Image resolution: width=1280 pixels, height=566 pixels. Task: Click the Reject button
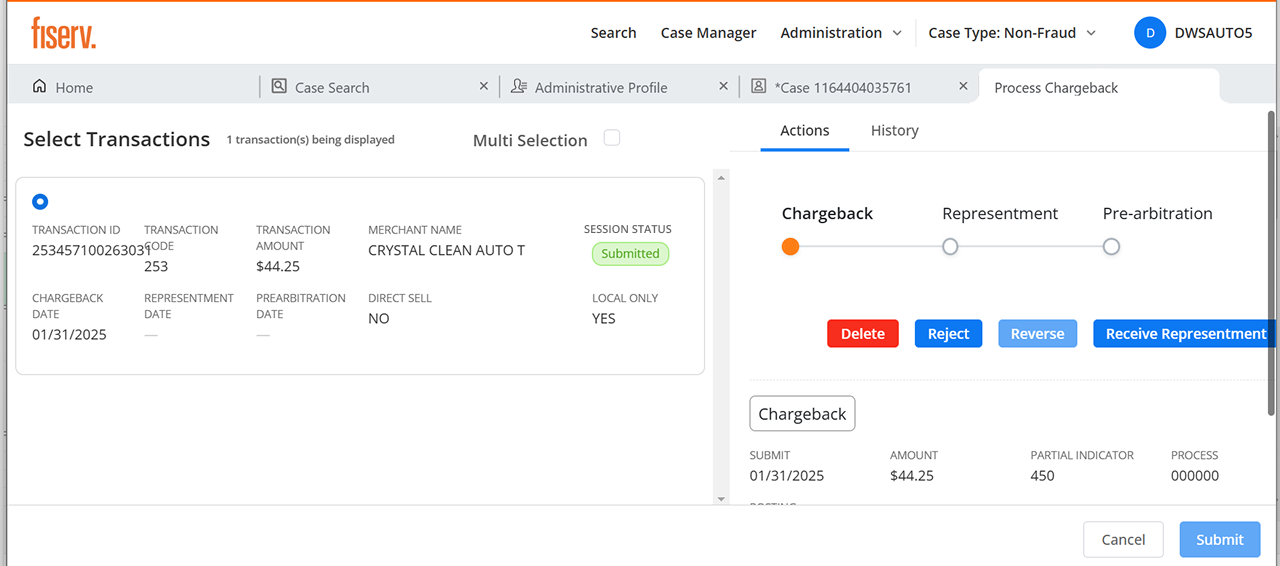click(x=948, y=334)
